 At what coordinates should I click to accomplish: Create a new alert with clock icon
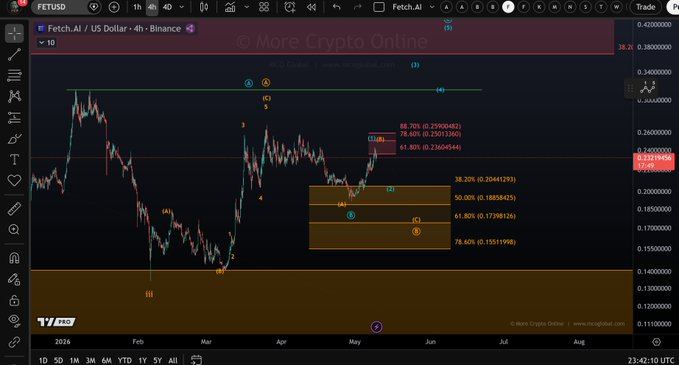(290, 7)
